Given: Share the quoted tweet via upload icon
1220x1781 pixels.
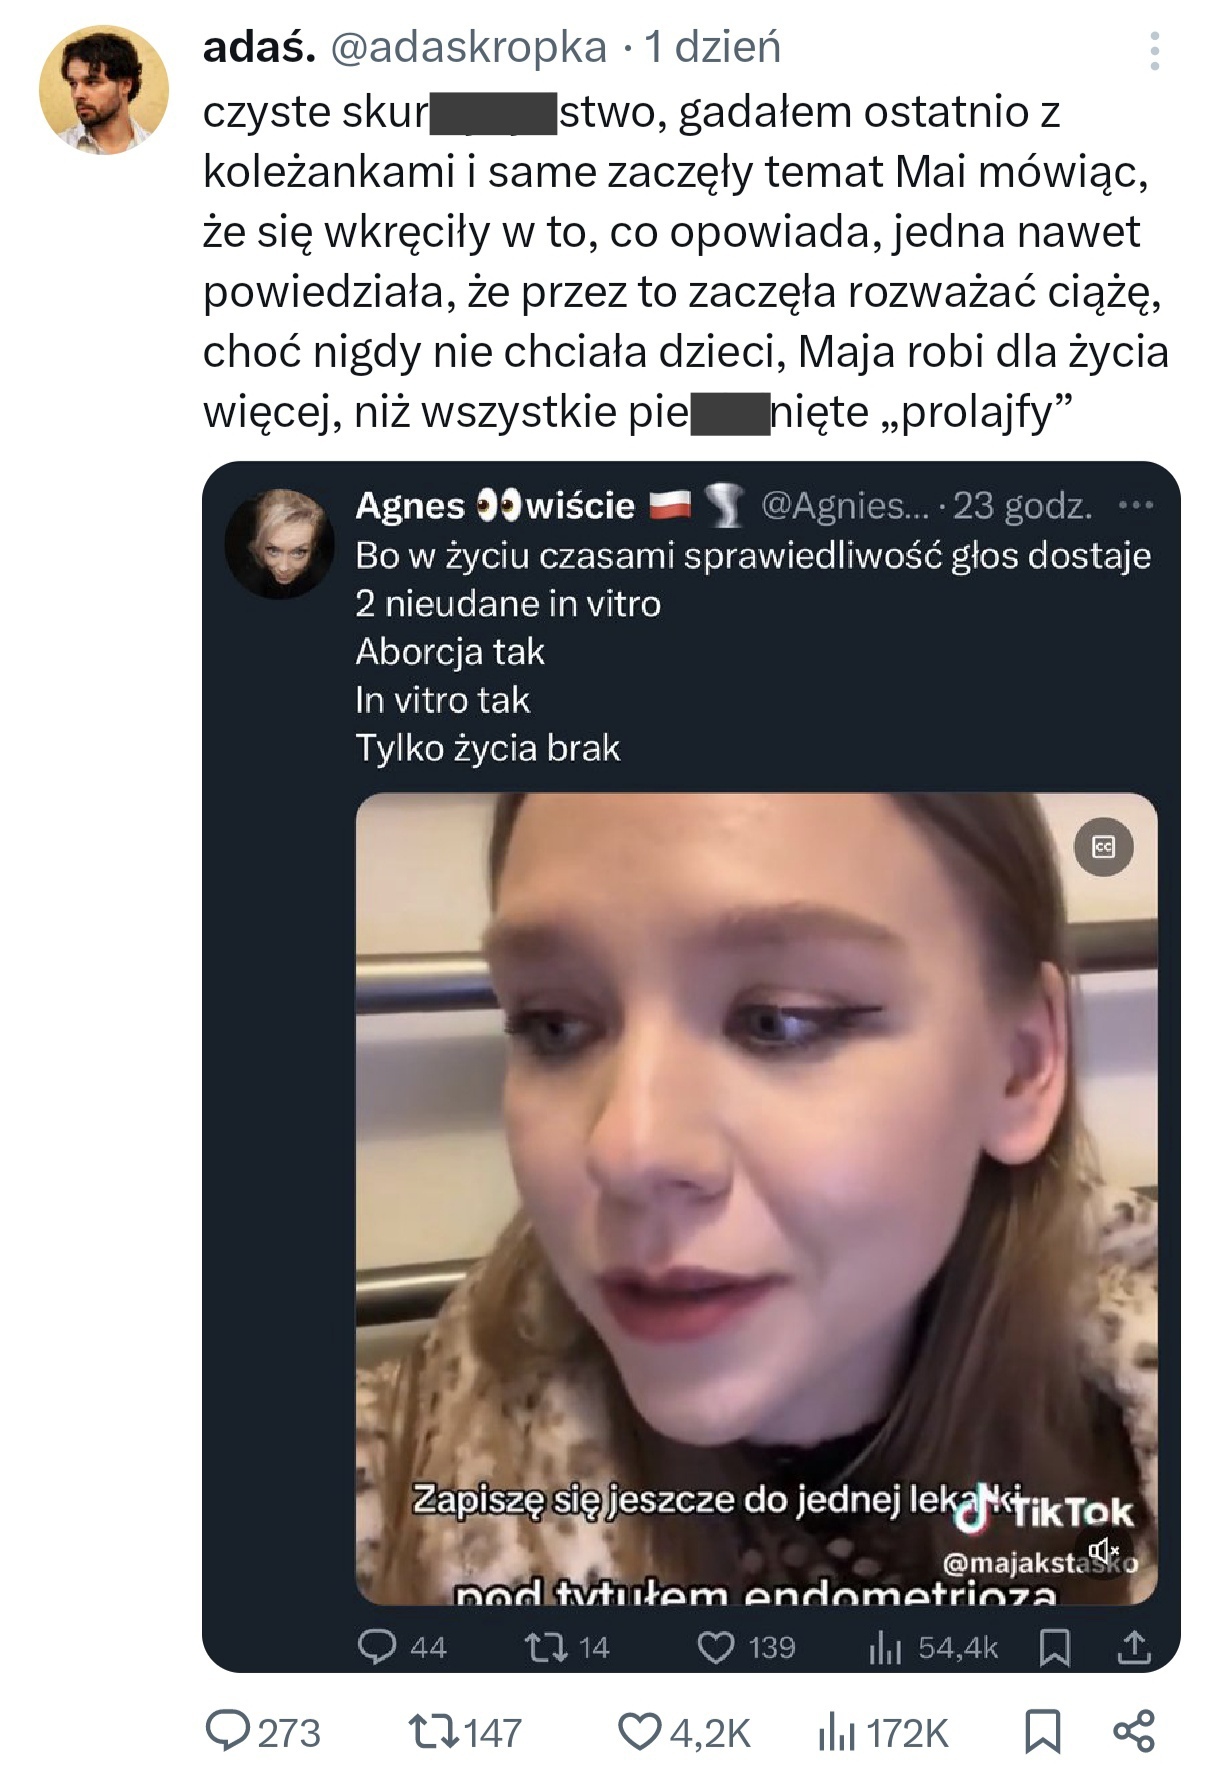Looking at the screenshot, I should click(x=1134, y=1647).
